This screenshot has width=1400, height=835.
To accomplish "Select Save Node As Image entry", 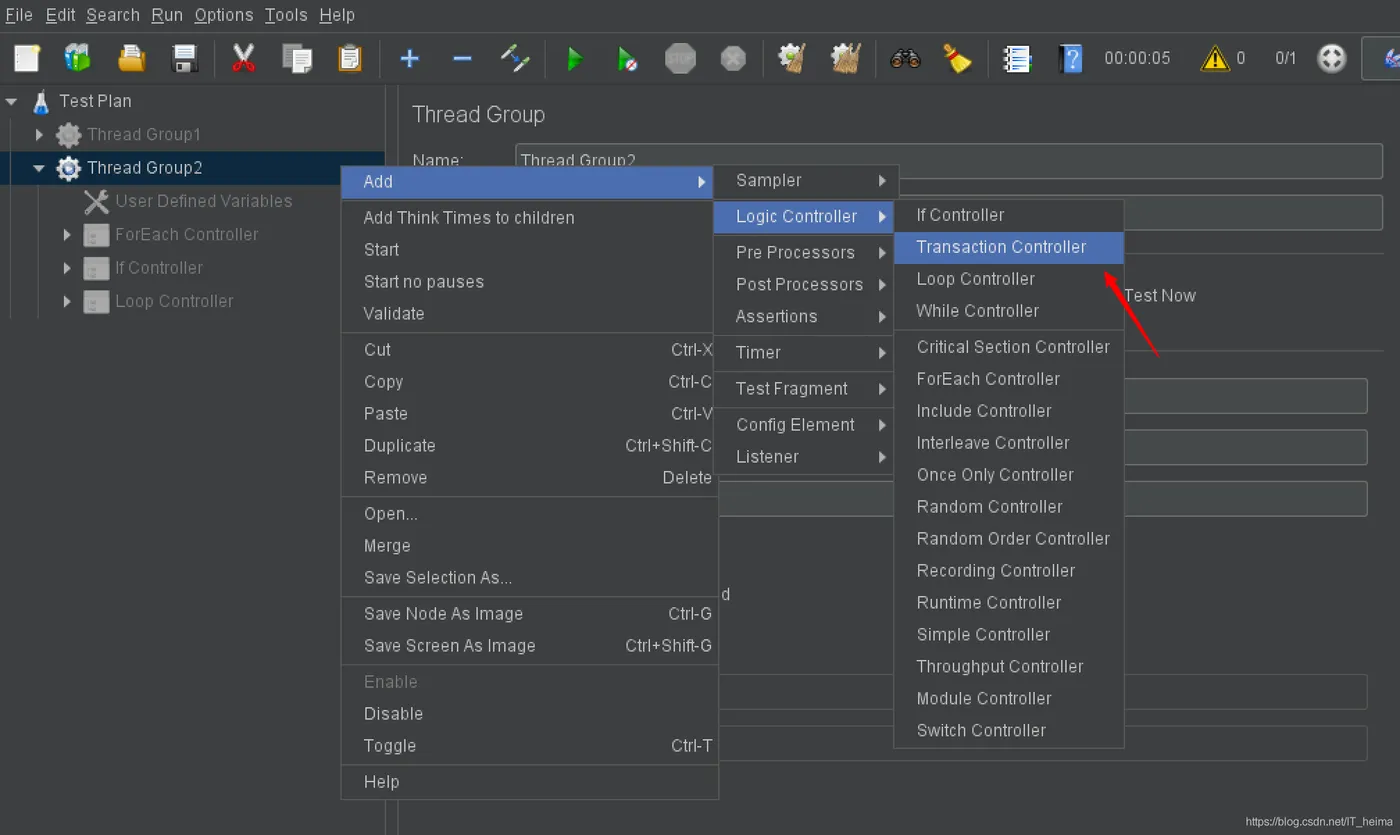I will pyautogui.click(x=443, y=614).
